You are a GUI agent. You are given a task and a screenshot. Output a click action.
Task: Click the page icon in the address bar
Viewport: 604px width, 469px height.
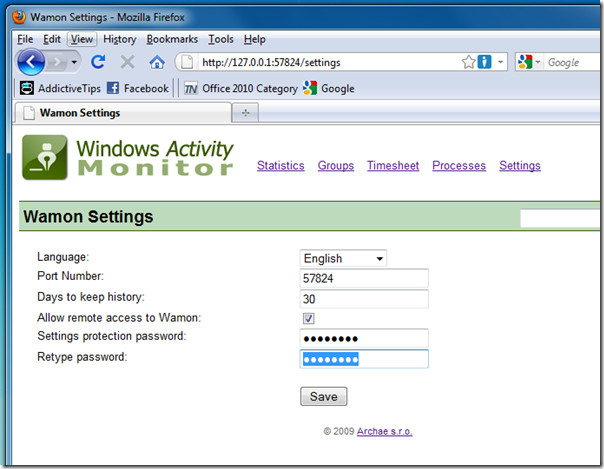[187, 62]
